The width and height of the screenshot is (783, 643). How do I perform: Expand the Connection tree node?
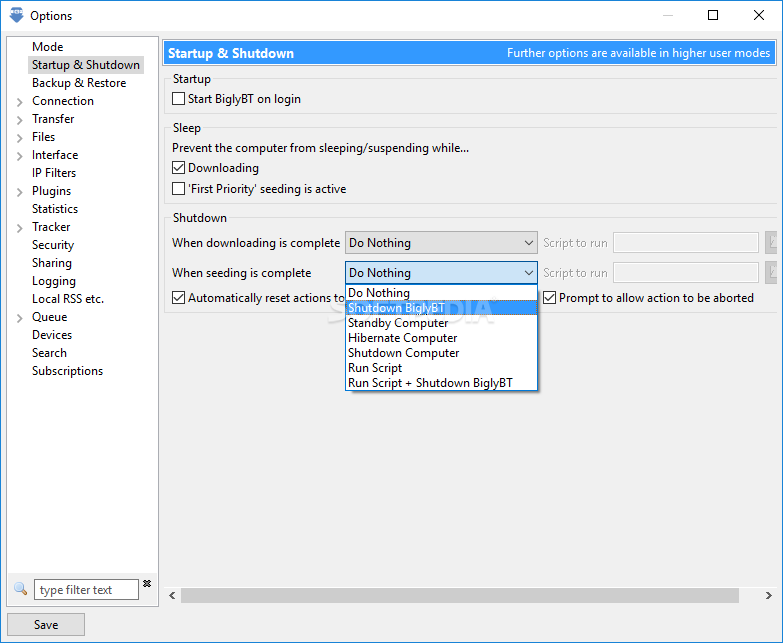point(19,102)
